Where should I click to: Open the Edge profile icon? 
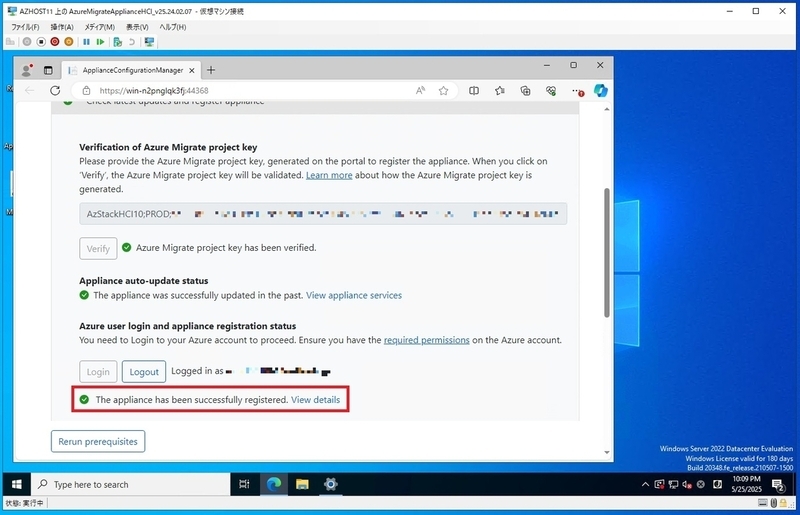pos(27,70)
